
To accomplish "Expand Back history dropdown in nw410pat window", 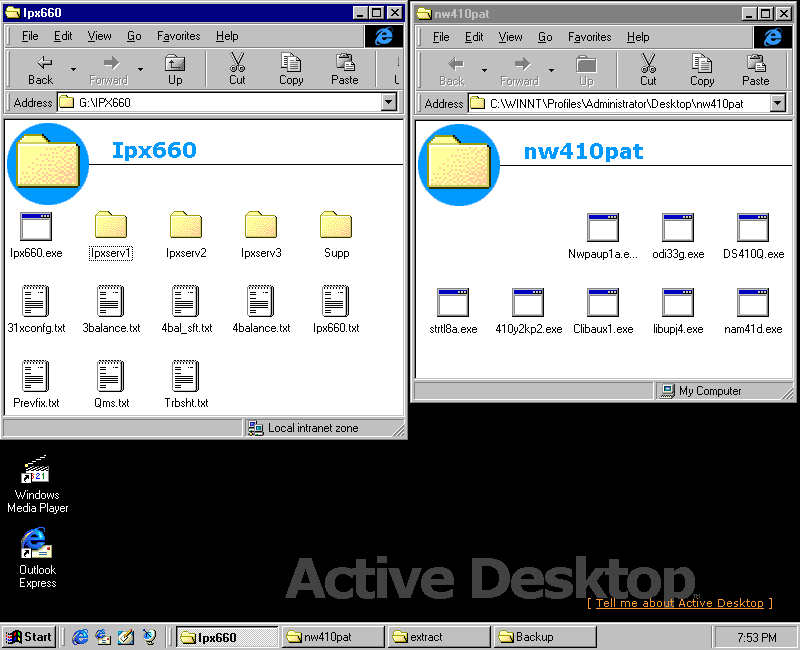I will (484, 71).
